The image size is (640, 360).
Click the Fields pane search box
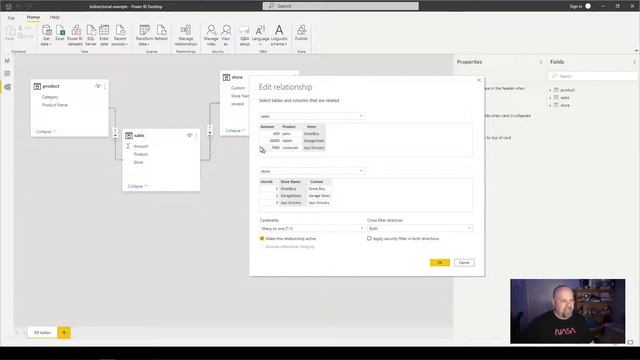tap(592, 76)
